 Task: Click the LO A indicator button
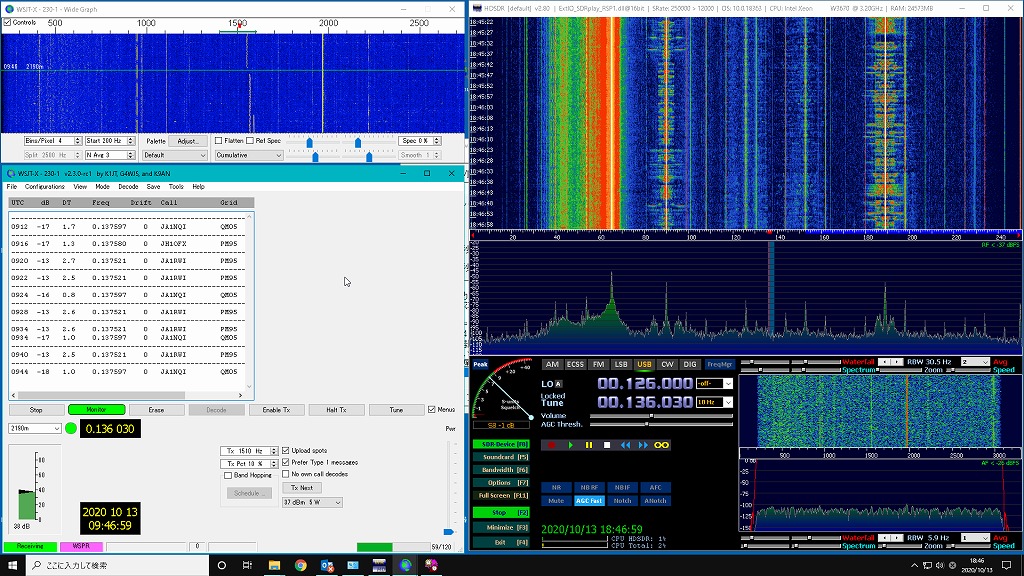point(558,384)
